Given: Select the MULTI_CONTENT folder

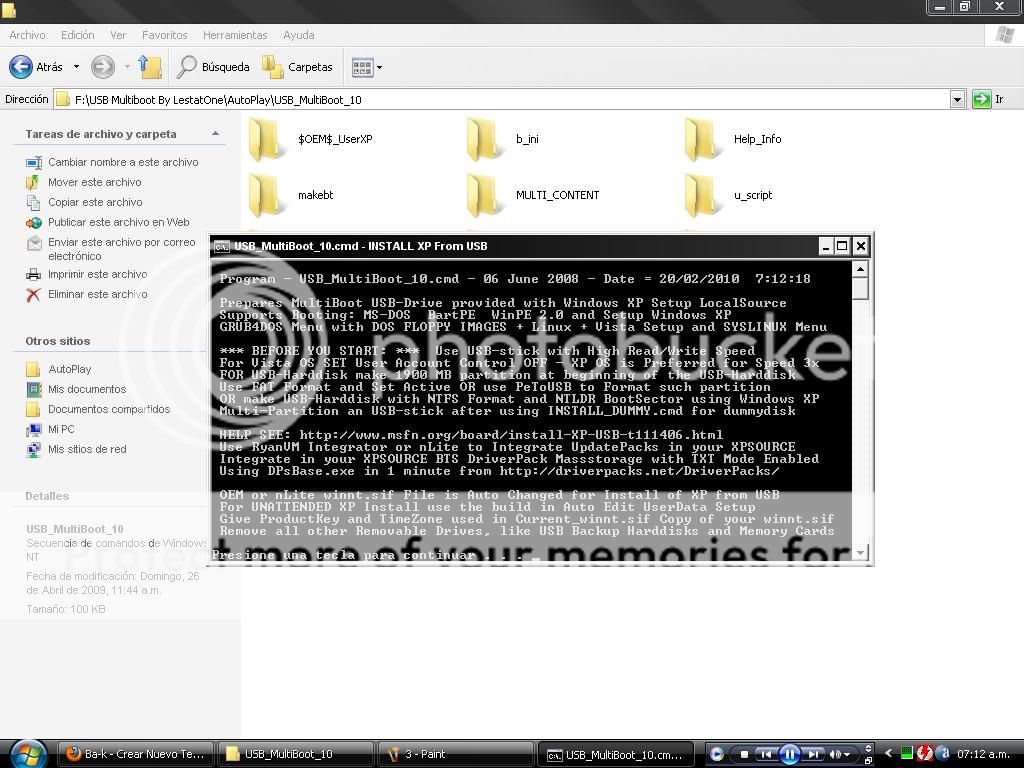Looking at the screenshot, I should [x=486, y=195].
